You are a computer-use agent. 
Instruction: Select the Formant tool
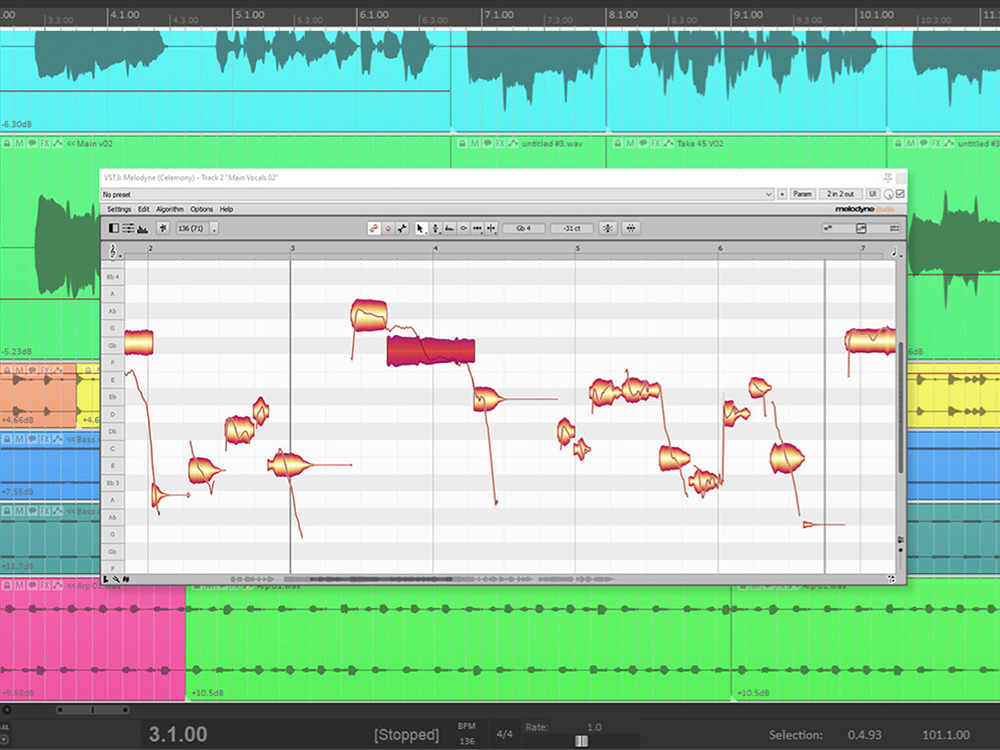point(450,228)
